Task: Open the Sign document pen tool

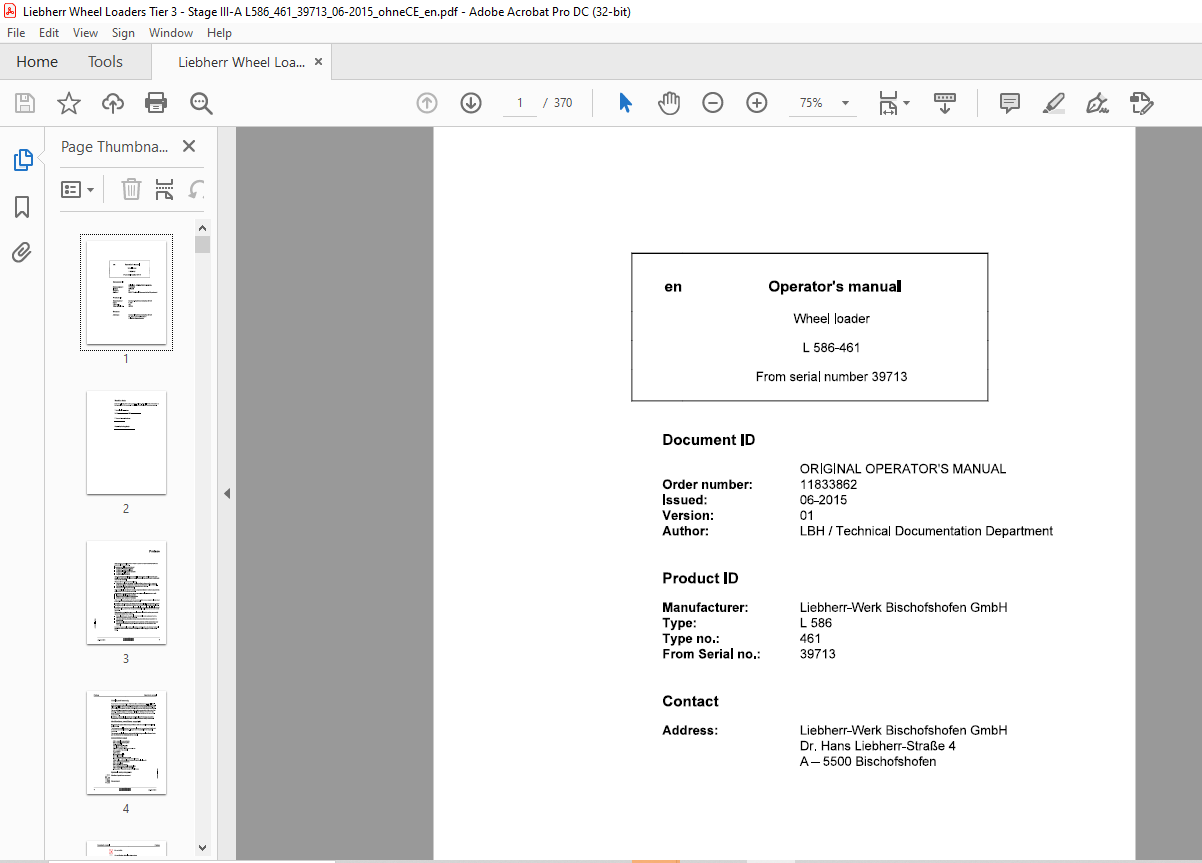Action: coord(1097,103)
